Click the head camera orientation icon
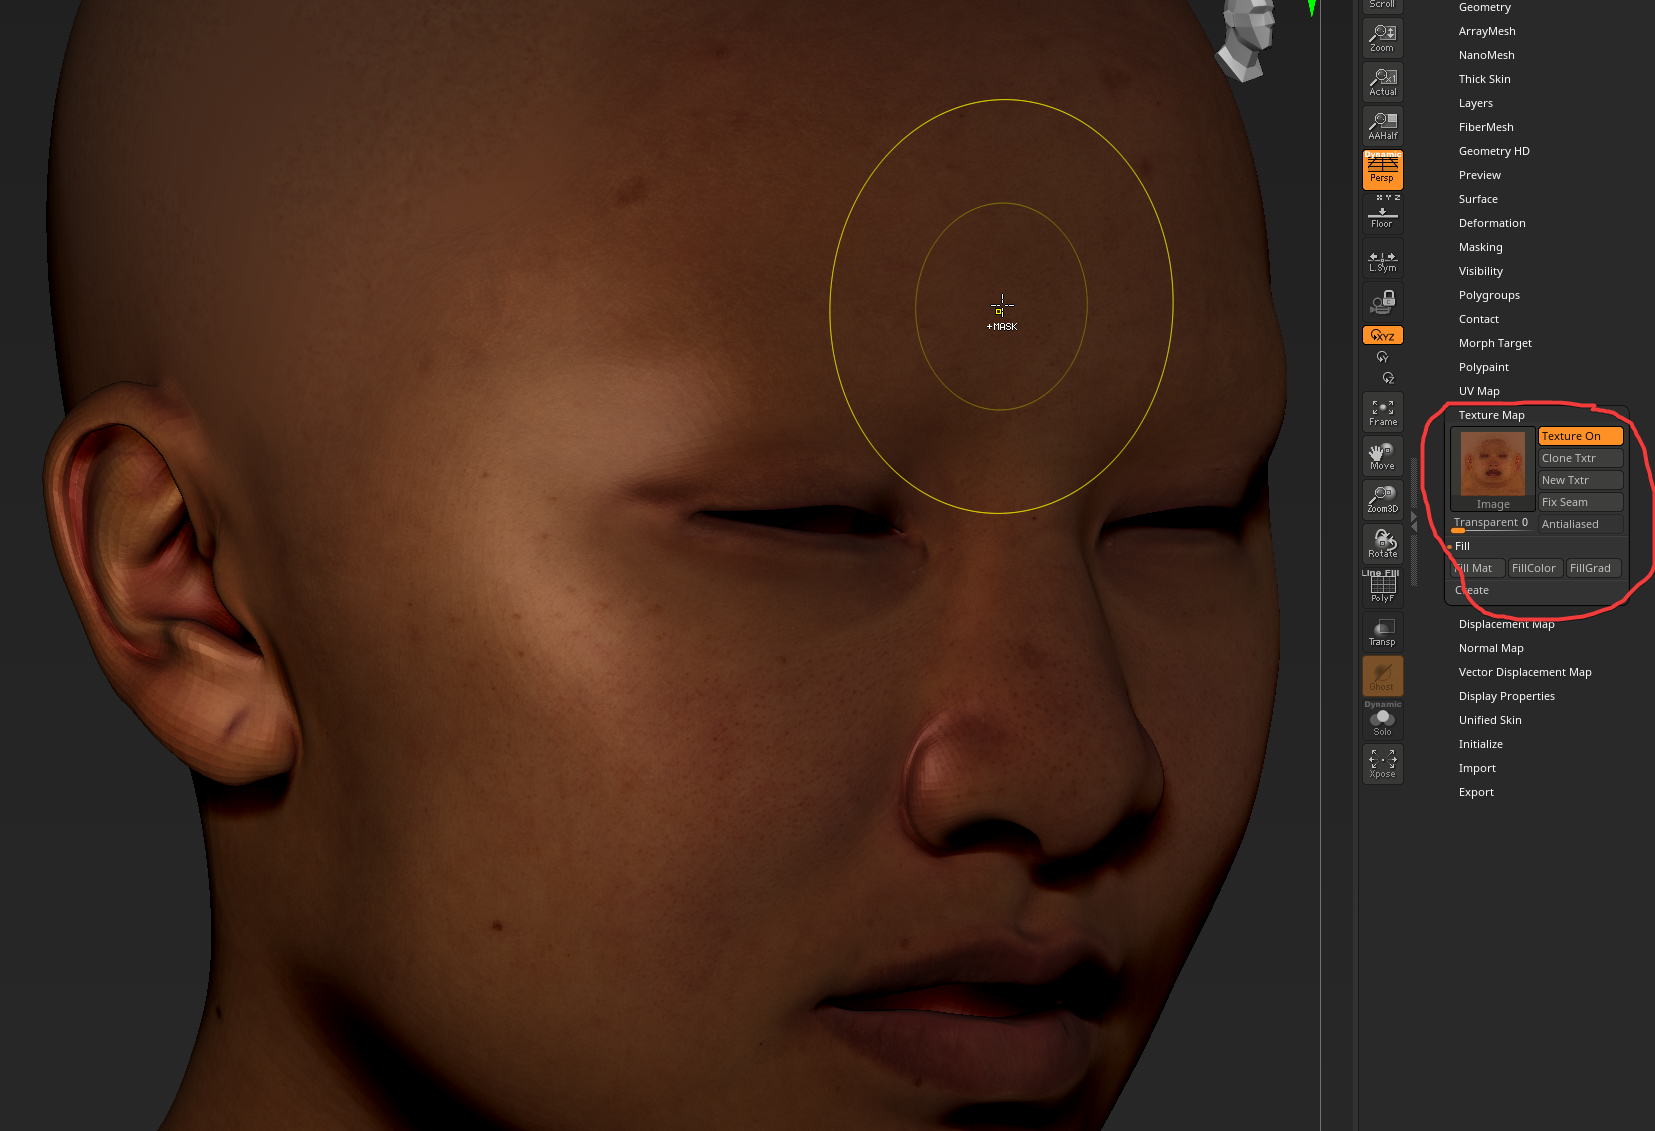1655x1131 pixels. (1246, 38)
